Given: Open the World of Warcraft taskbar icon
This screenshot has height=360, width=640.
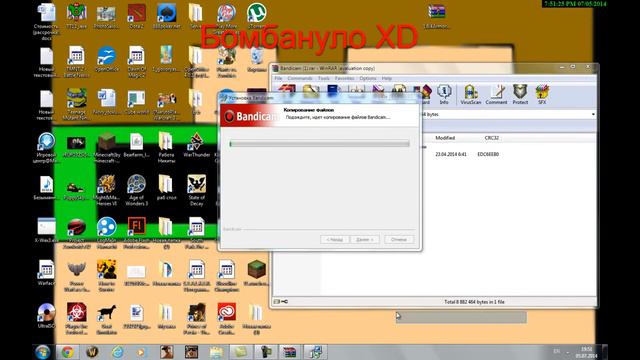Looking at the screenshot, I should pos(92,352).
